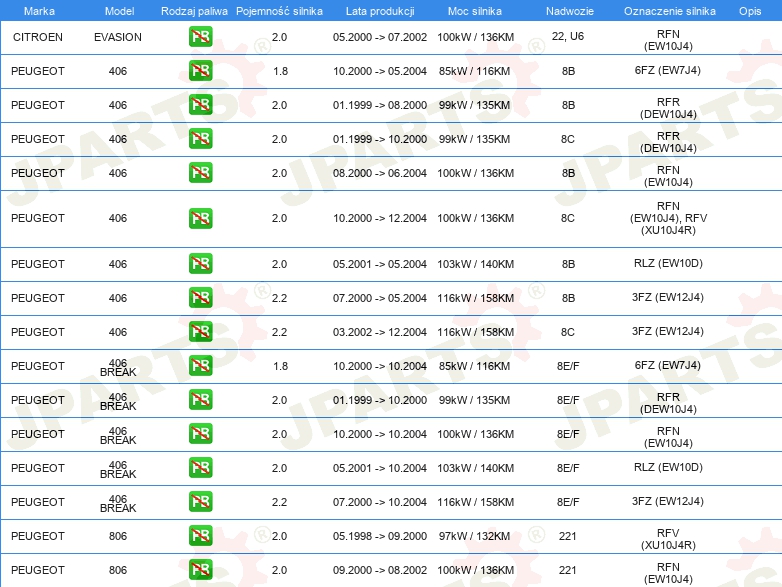
Task: Click the Opis column header
Action: (x=750, y=11)
